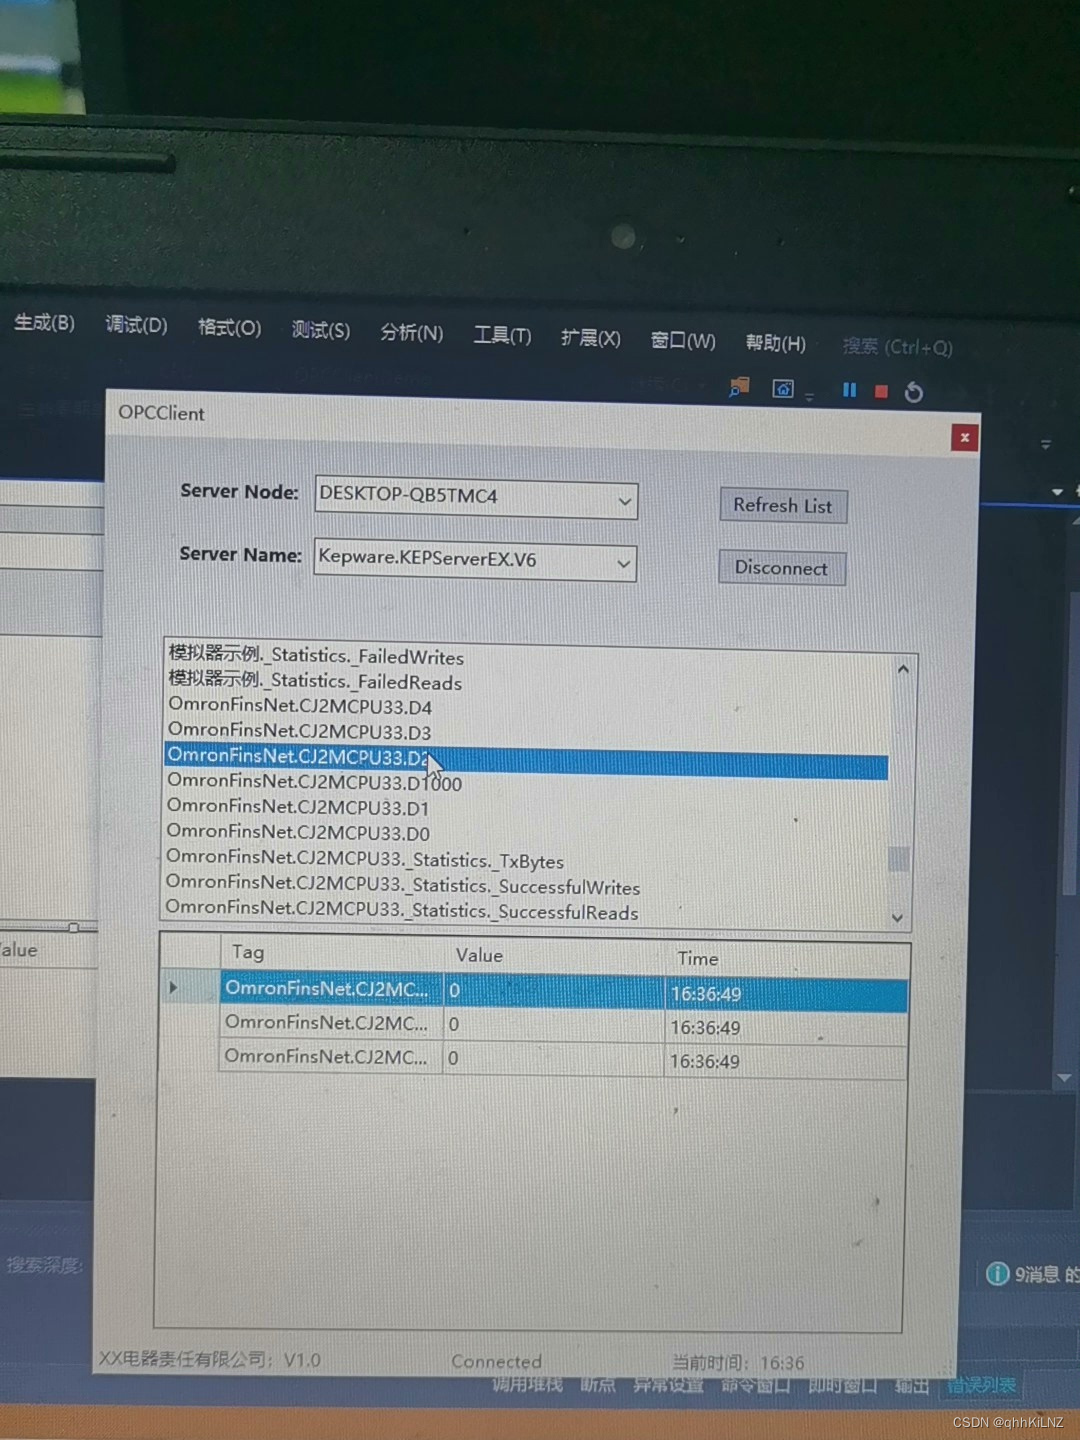Open the 格式(O) menu

tap(229, 327)
